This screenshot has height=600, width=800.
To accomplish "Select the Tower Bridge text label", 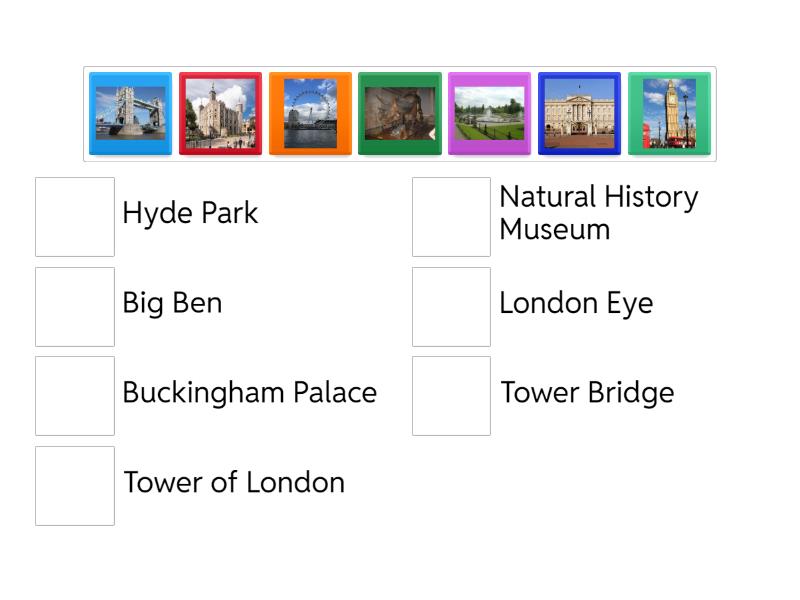I will pos(587,393).
